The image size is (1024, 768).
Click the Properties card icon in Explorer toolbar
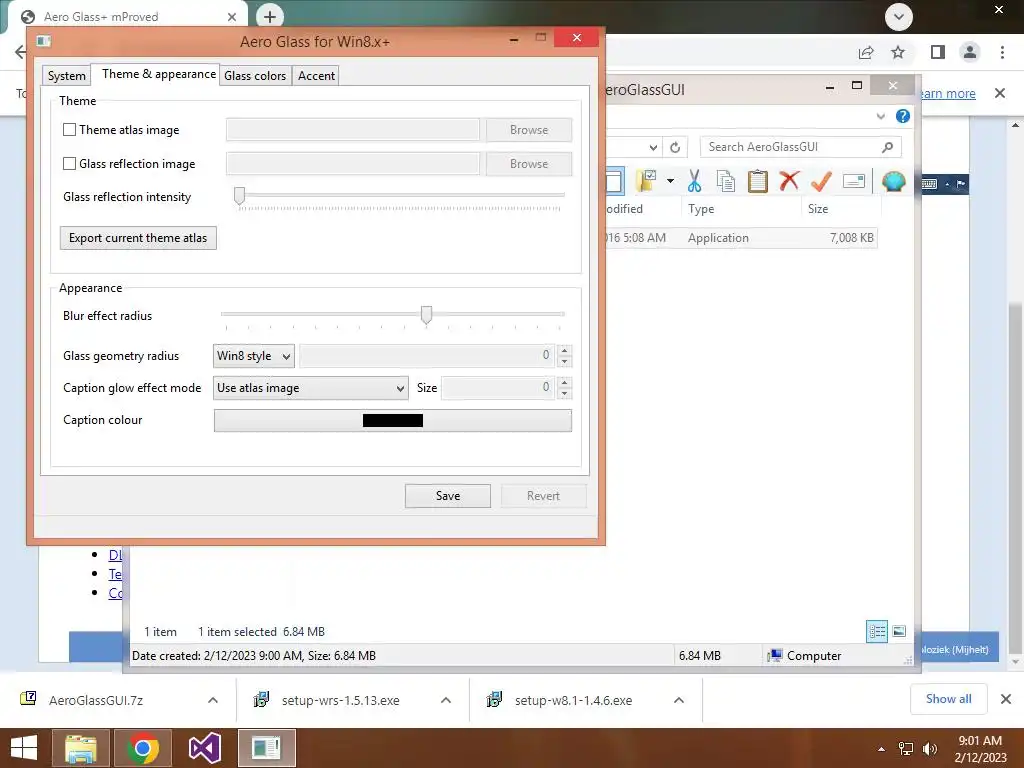point(854,181)
